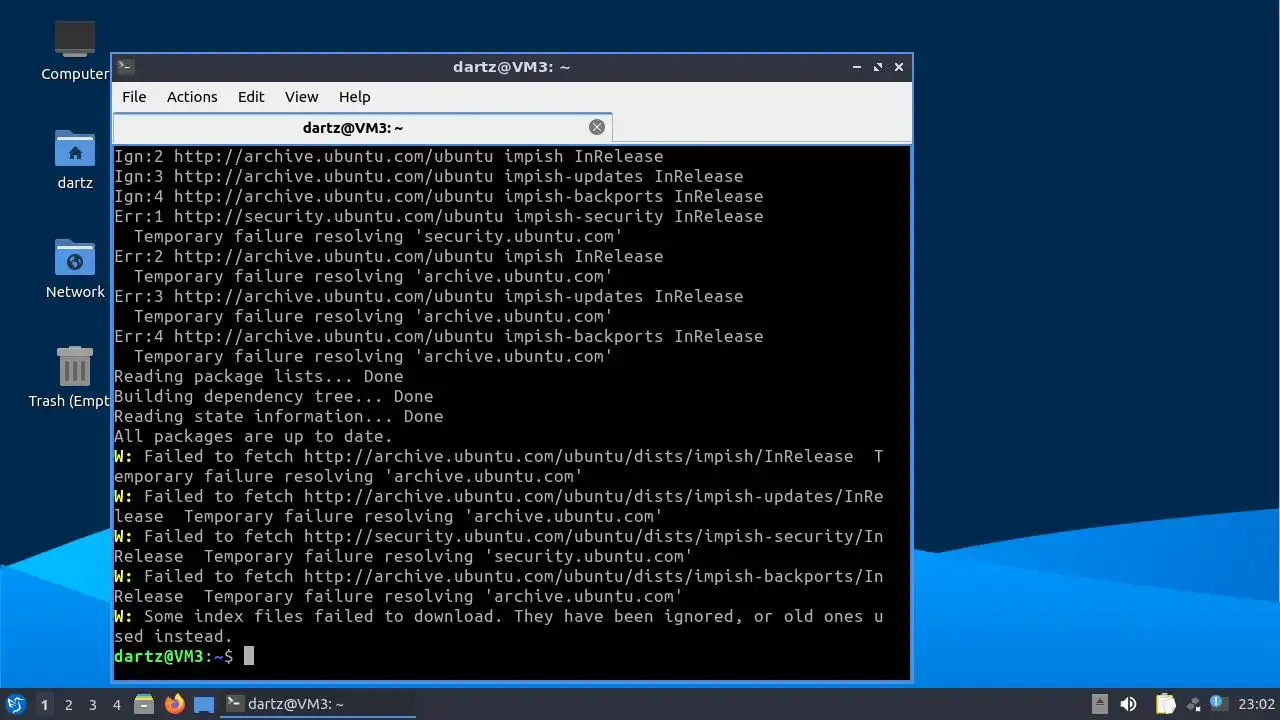
Task: Click the 'Reading package lists... Done' line
Action: pos(258,376)
